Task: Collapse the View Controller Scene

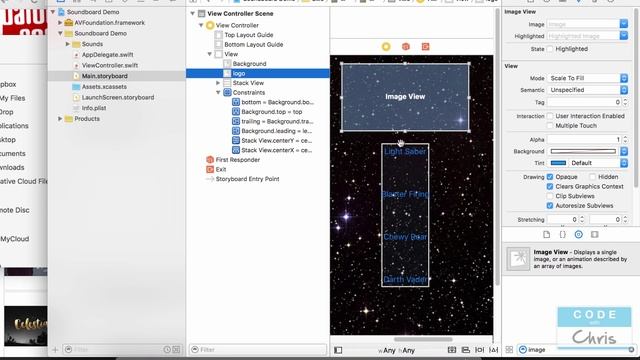Action: point(192,13)
